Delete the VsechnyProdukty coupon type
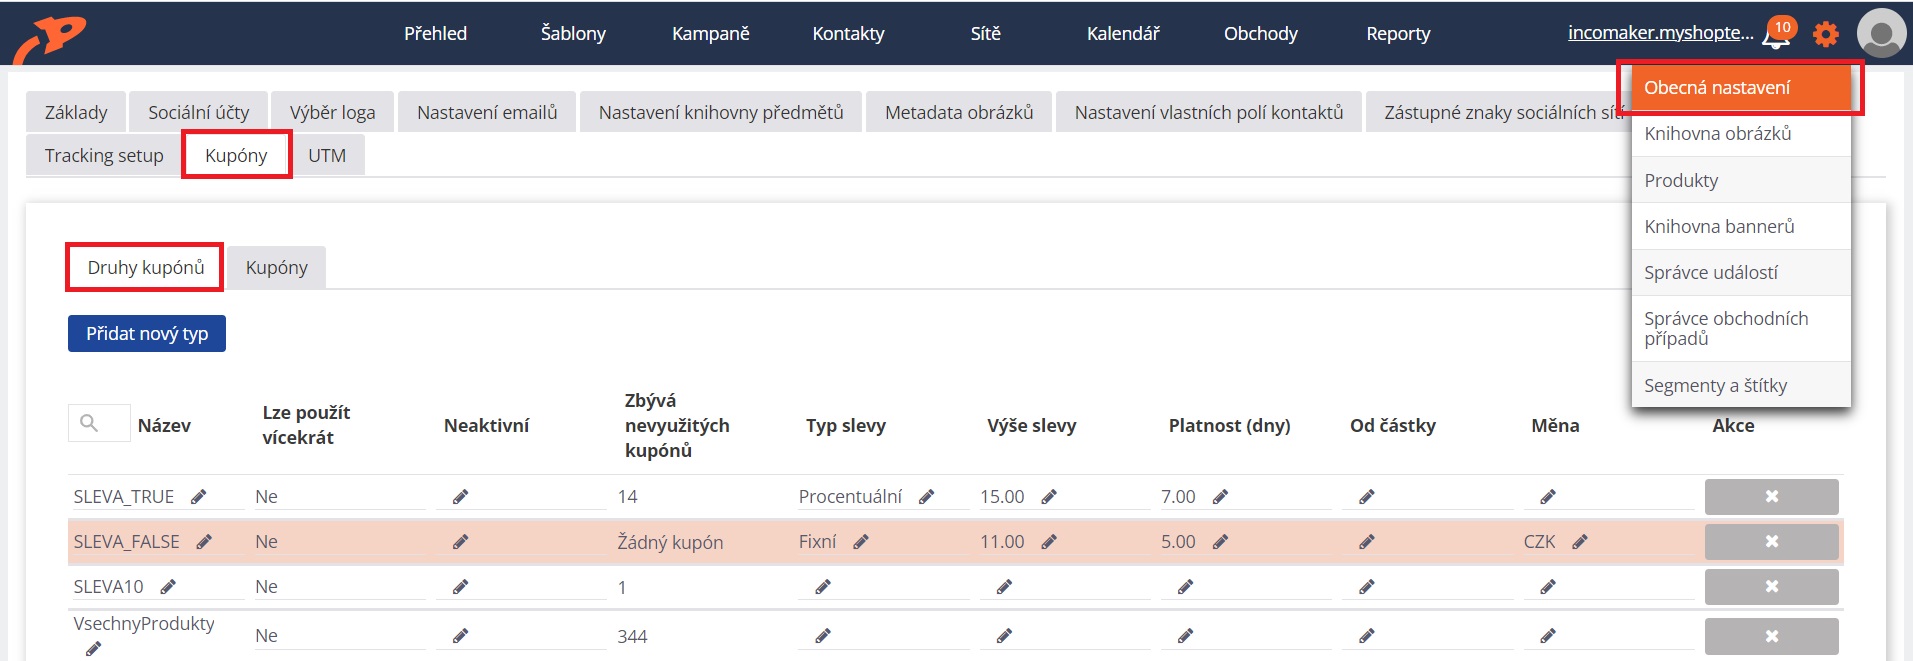 coord(1771,636)
